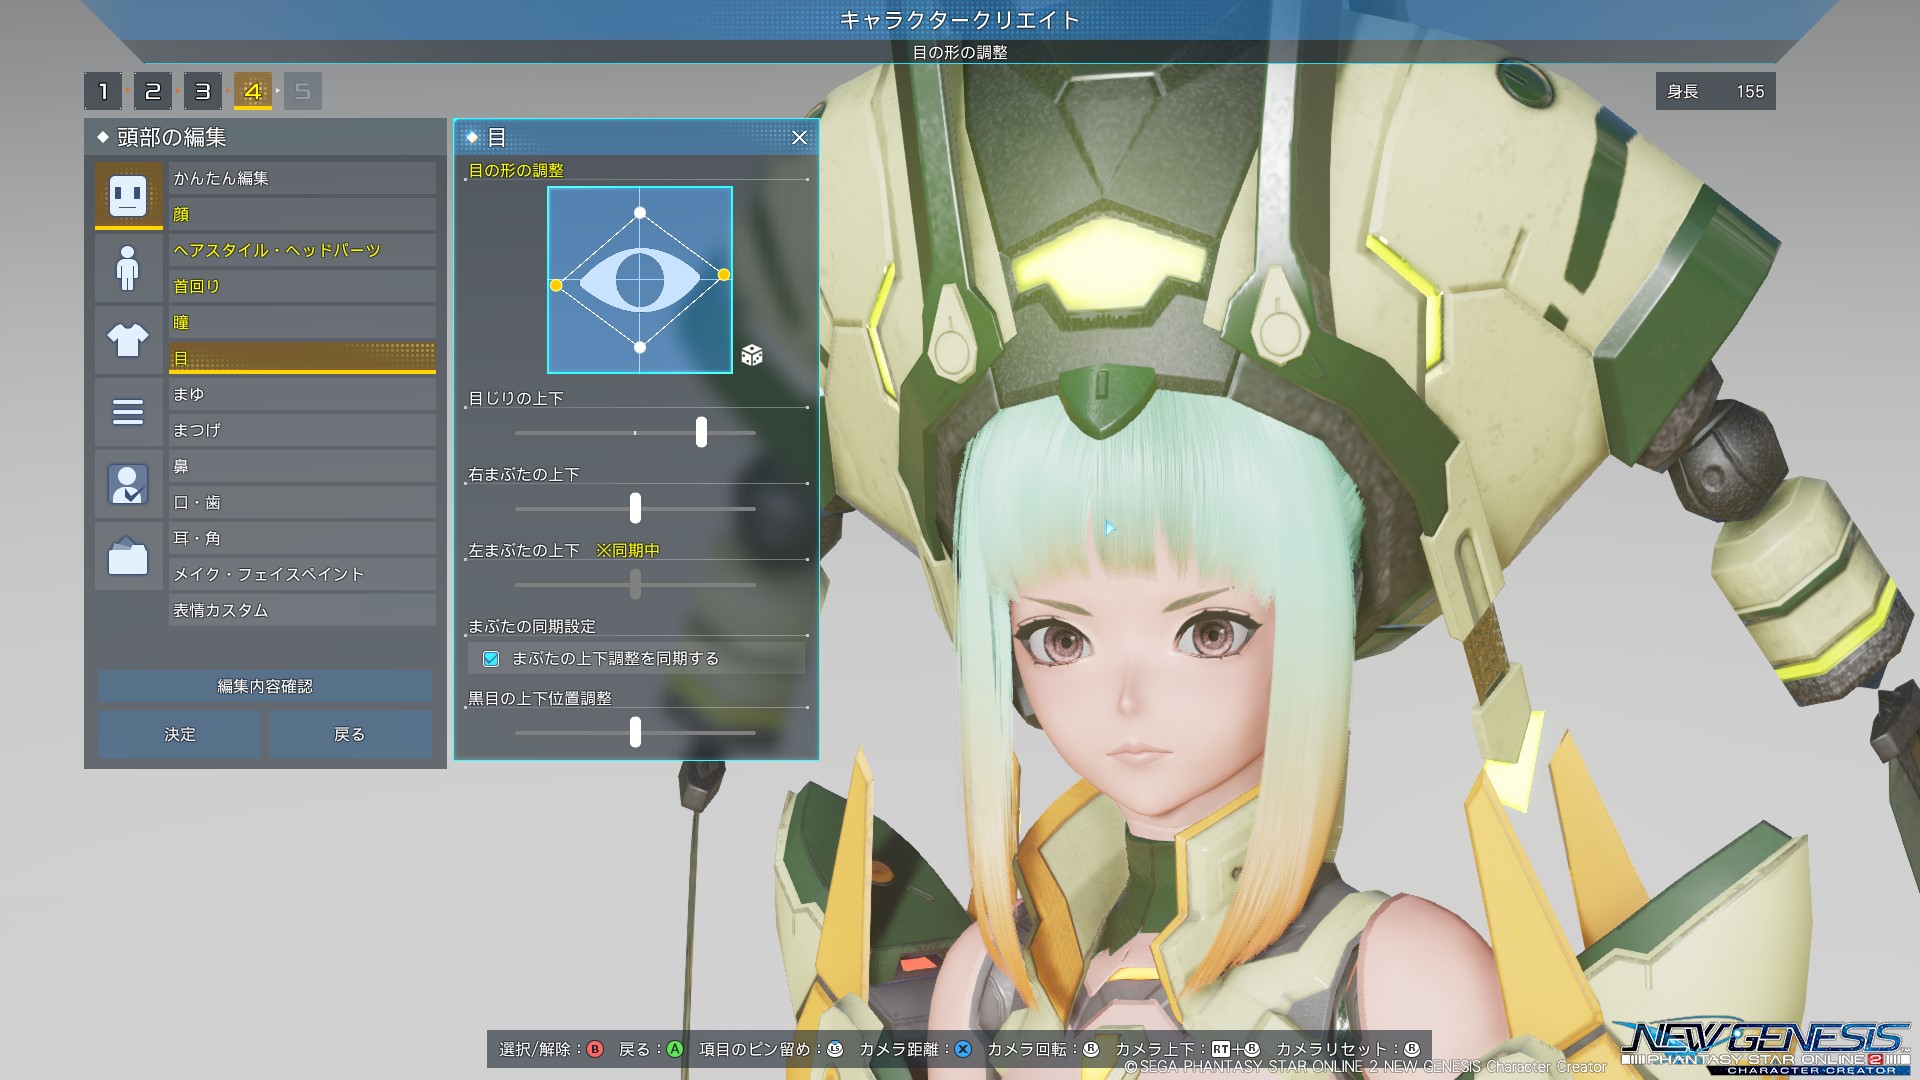Viewport: 1920px width, 1080px height.
Task: Go to step 1 tab
Action: point(103,92)
